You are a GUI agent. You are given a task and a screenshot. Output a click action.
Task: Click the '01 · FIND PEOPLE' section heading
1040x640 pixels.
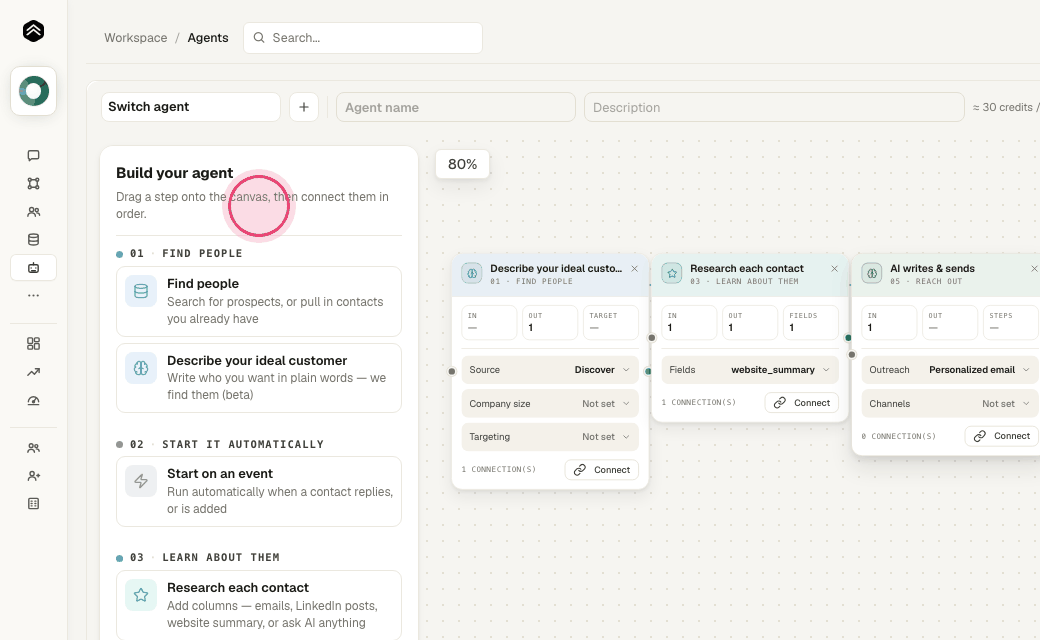[x=186, y=253]
